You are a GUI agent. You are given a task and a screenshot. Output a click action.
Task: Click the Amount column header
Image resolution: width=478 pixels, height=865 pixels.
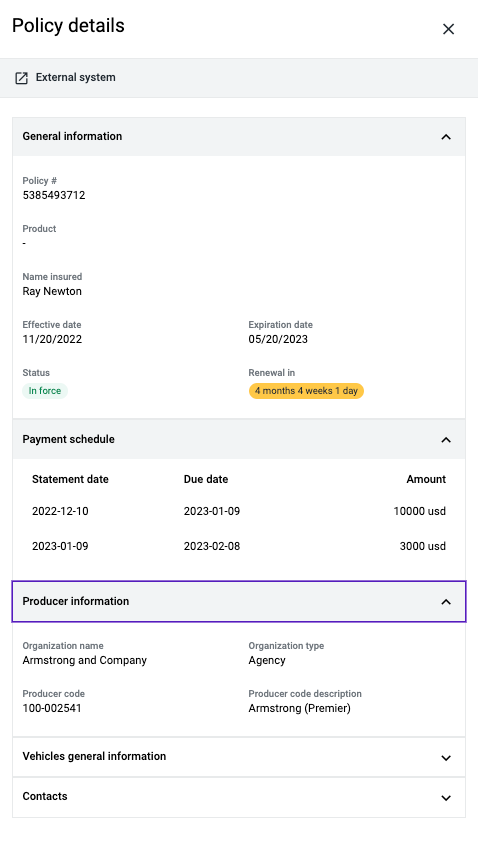[x=426, y=479]
